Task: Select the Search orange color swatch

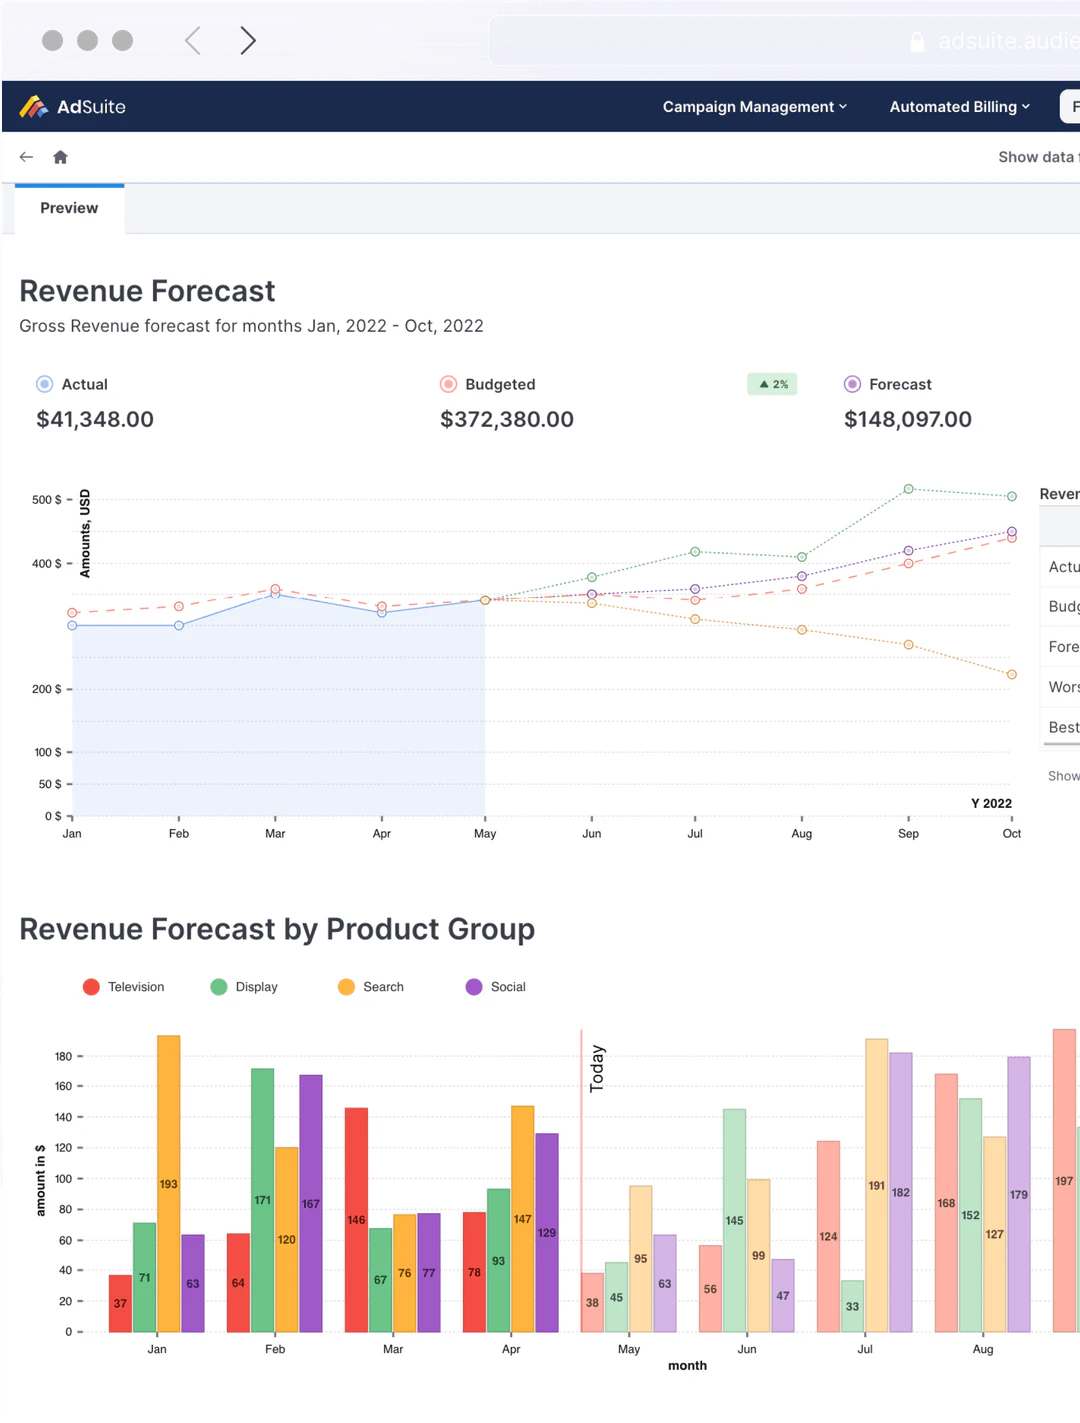Action: (x=345, y=986)
